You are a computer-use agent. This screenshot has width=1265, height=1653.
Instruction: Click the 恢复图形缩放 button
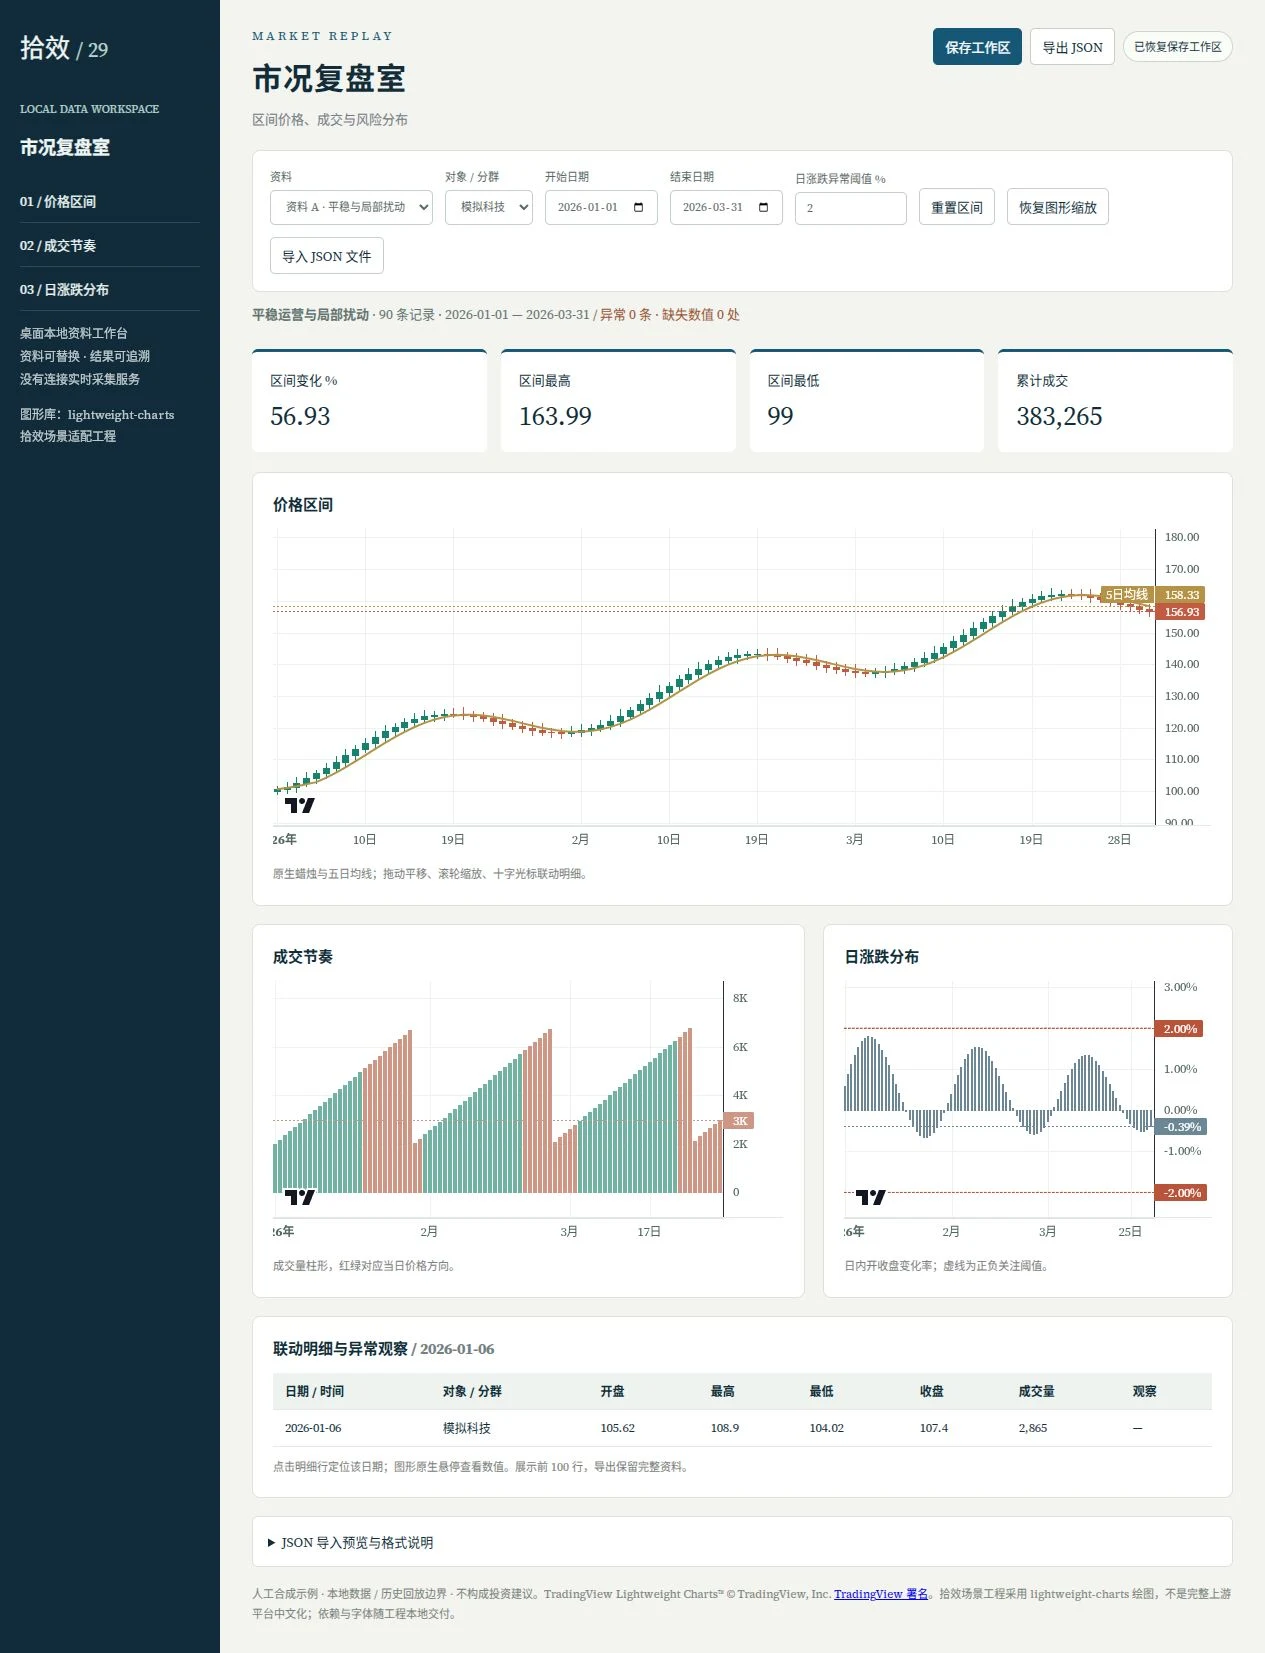[x=1057, y=208]
